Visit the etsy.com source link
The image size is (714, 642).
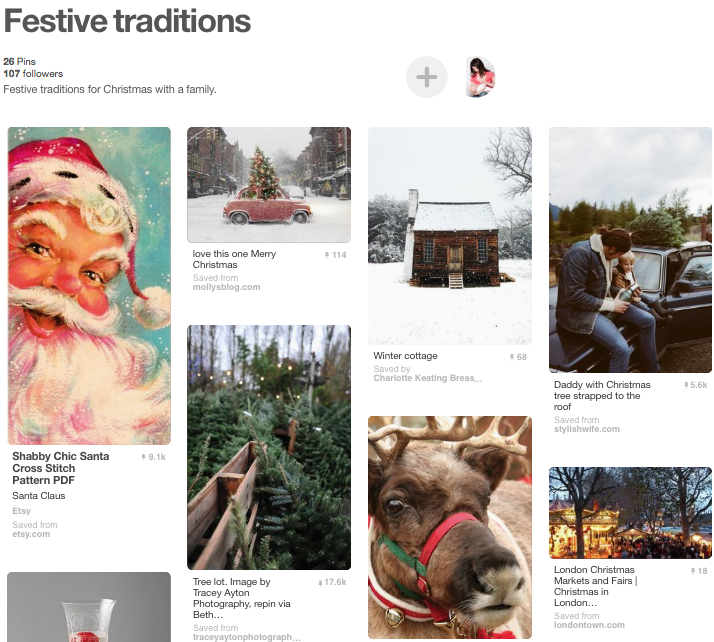pos(31,534)
